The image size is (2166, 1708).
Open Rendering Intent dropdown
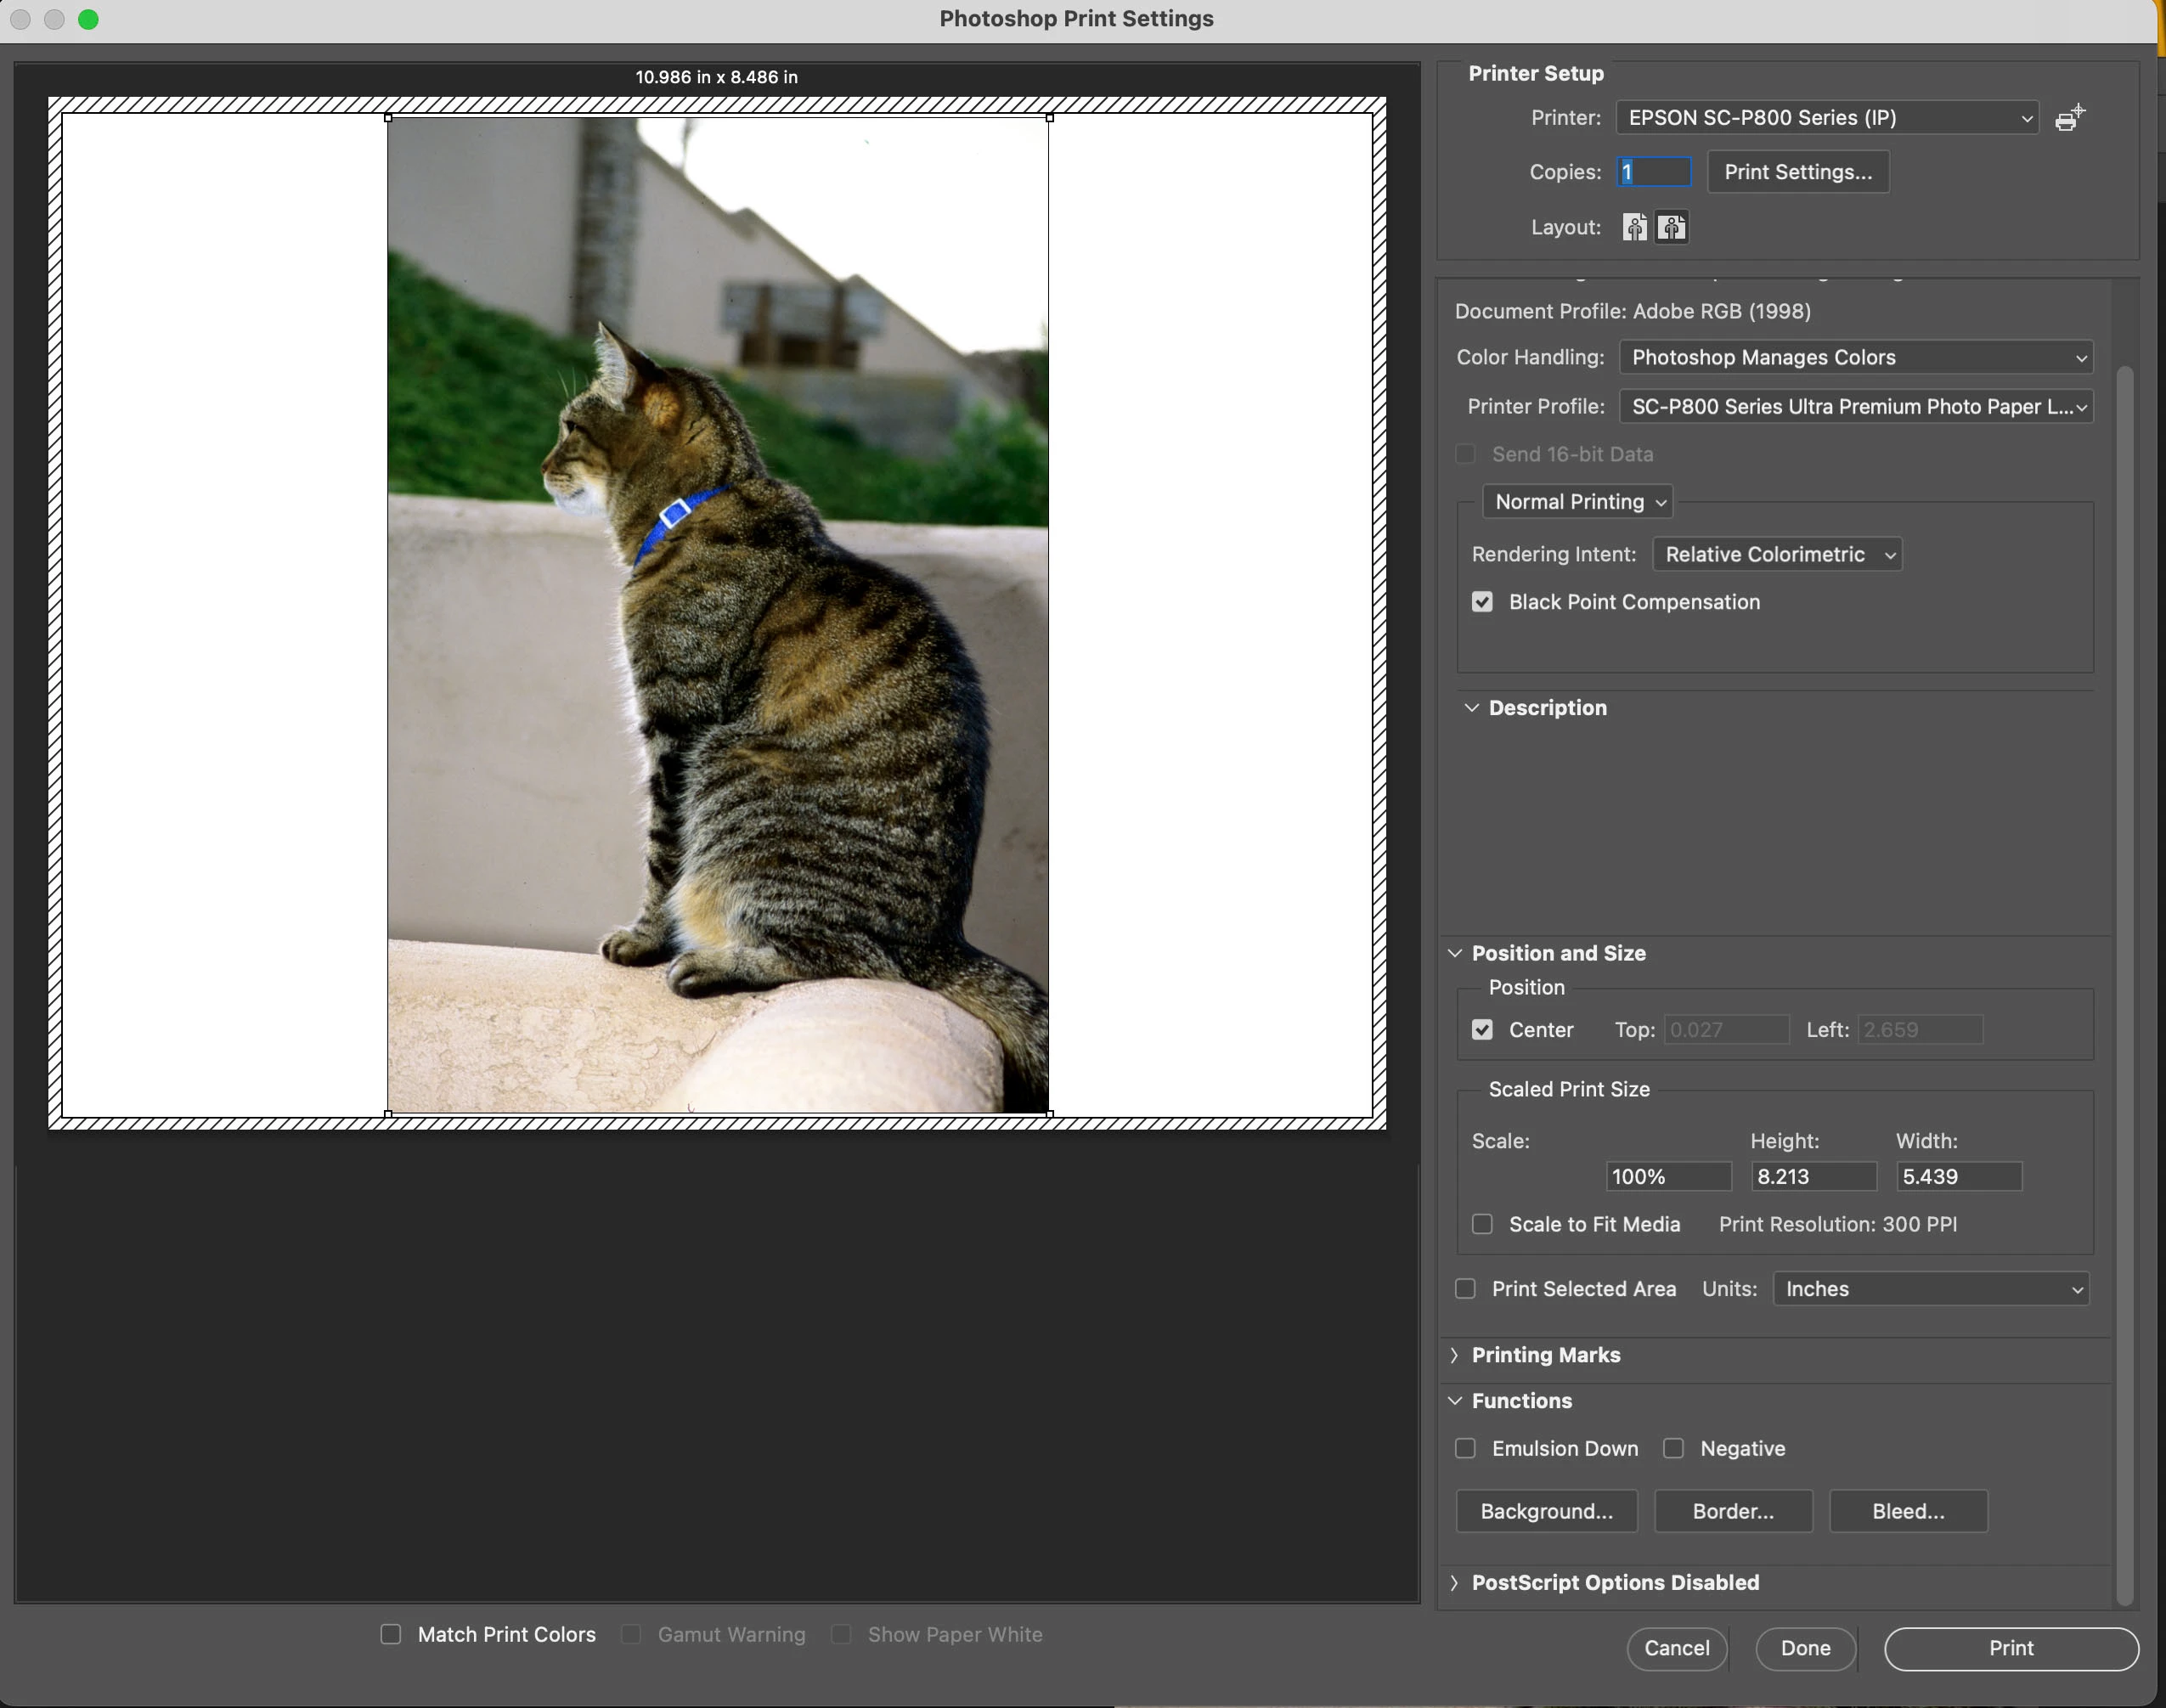coord(1776,555)
